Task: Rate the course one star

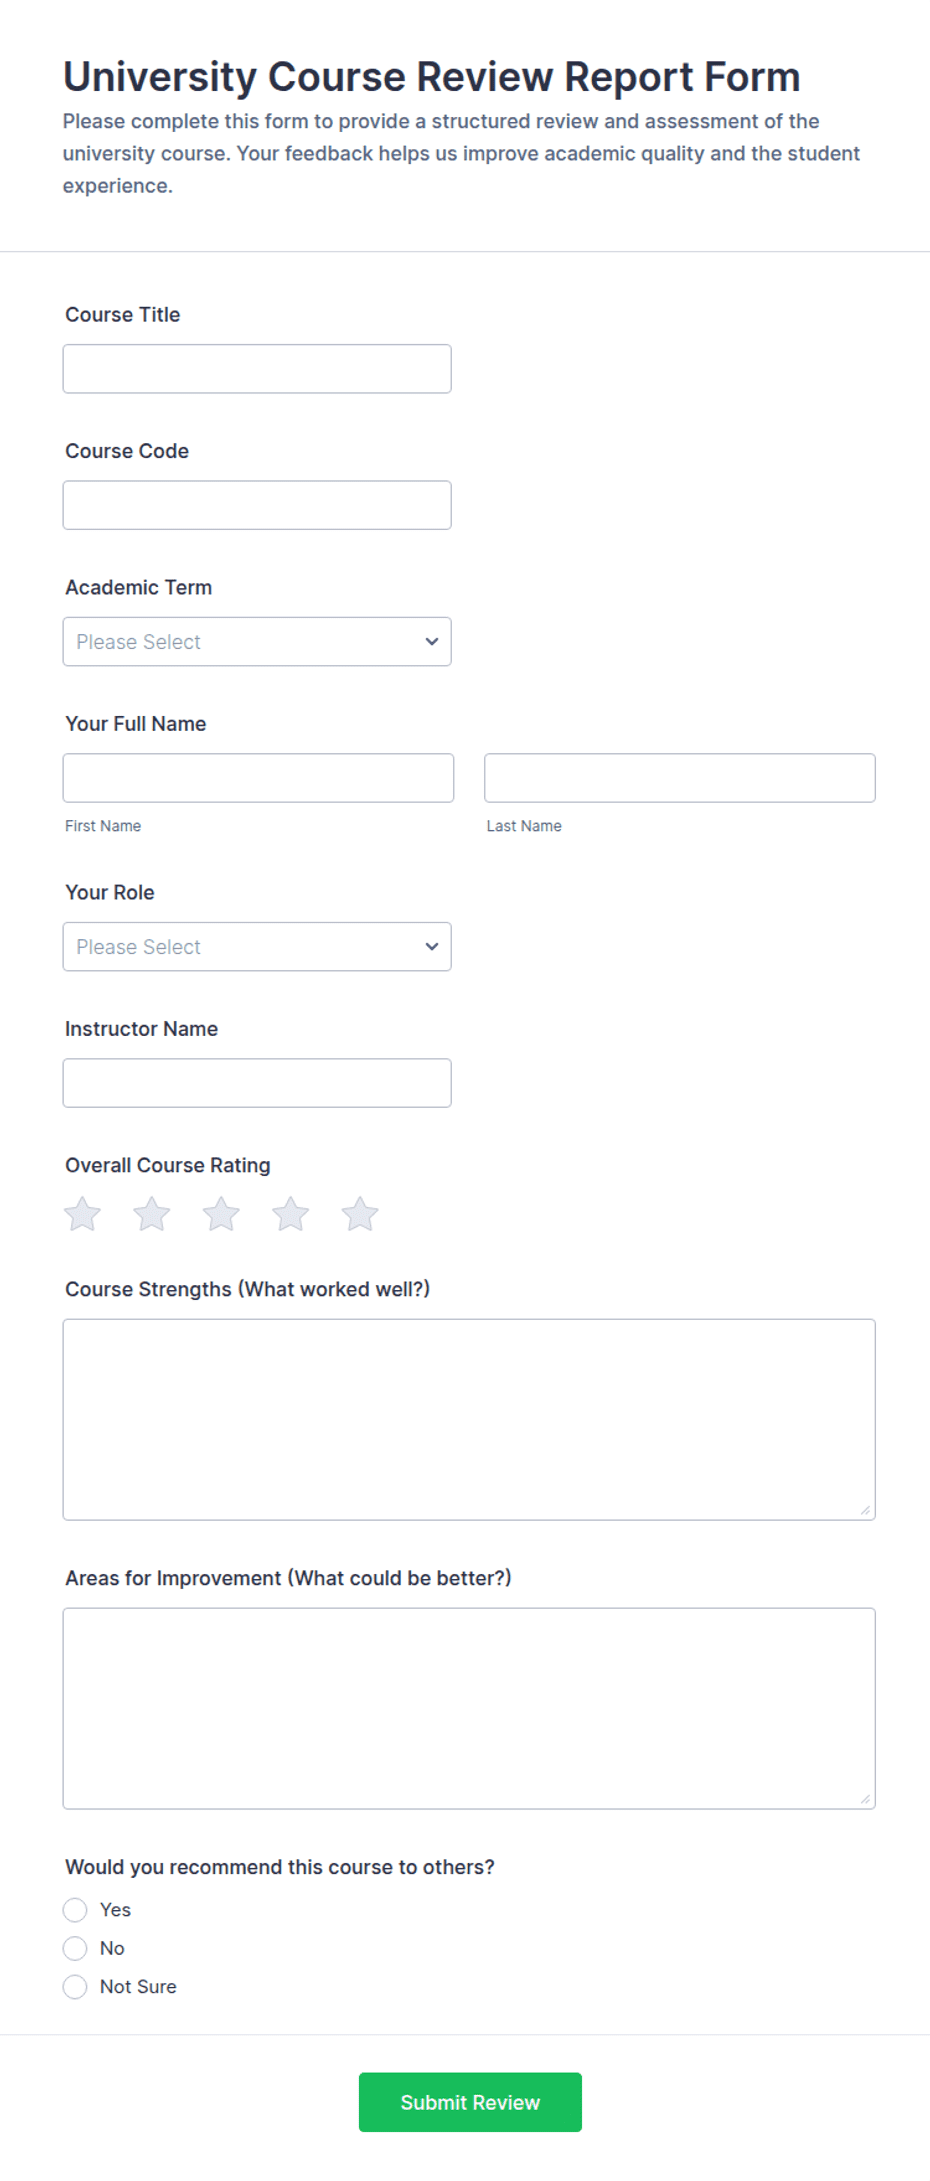Action: (x=82, y=1214)
